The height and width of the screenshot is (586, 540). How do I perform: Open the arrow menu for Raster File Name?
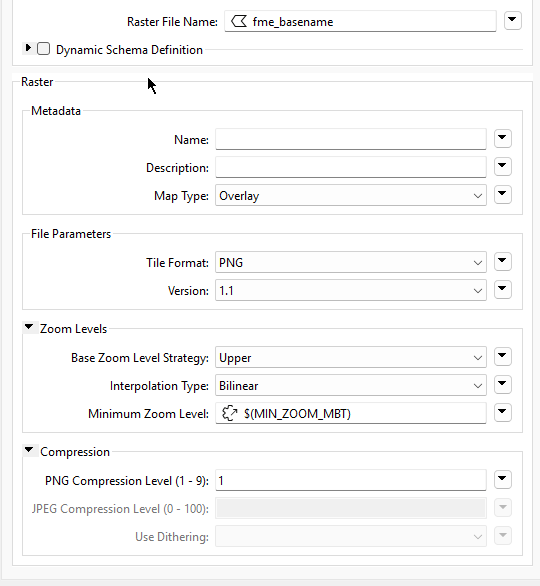coord(512,20)
